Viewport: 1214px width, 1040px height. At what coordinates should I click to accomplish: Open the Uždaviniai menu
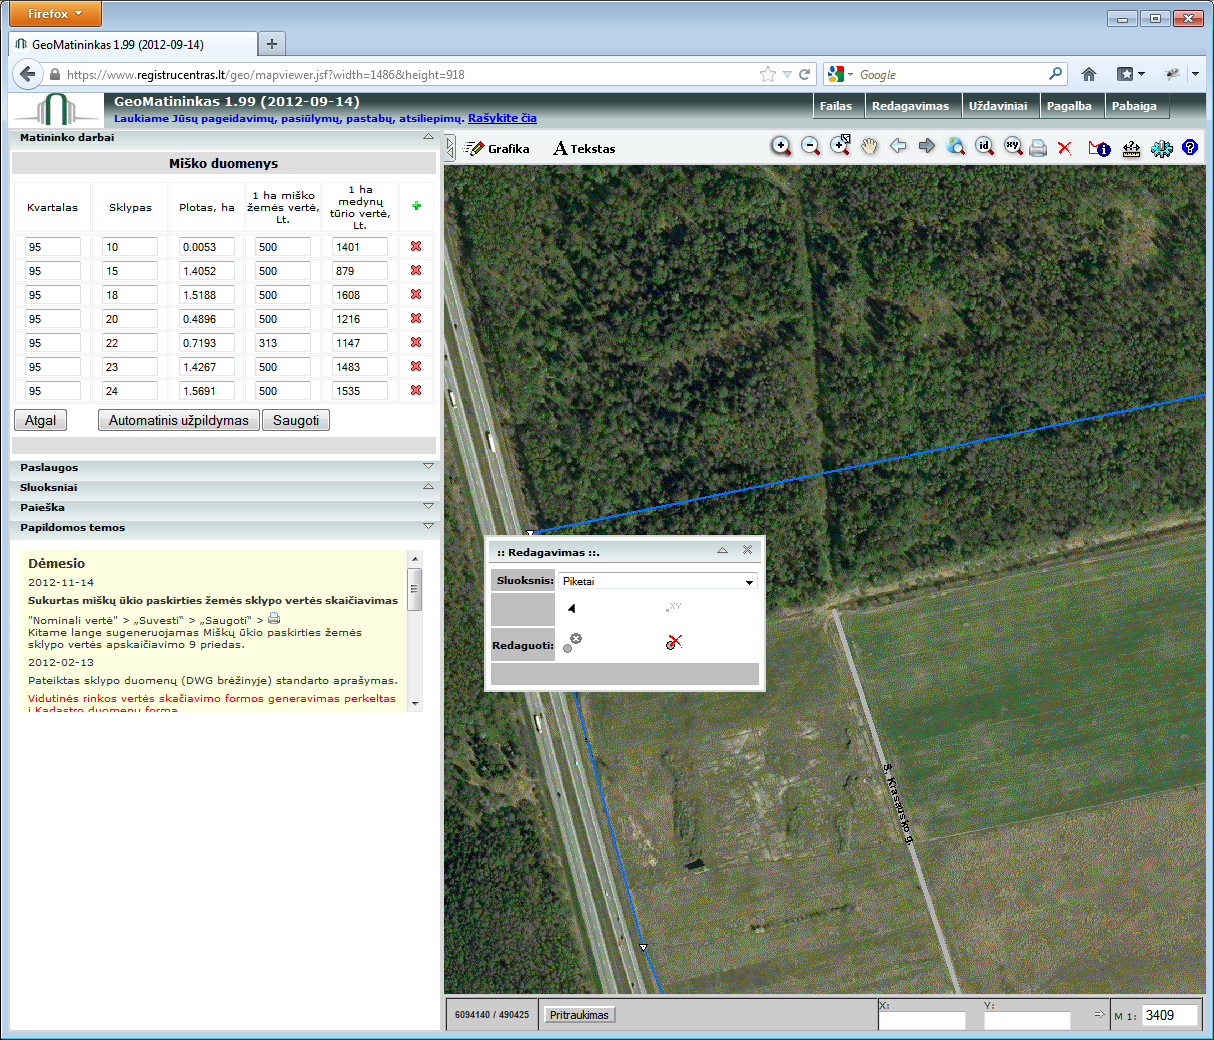[998, 106]
